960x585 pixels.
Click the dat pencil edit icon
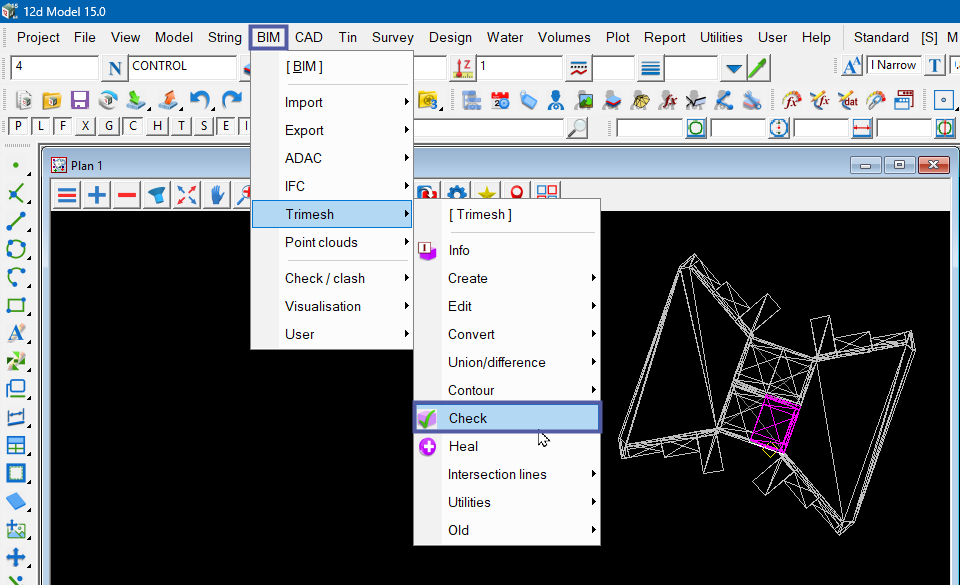click(848, 100)
